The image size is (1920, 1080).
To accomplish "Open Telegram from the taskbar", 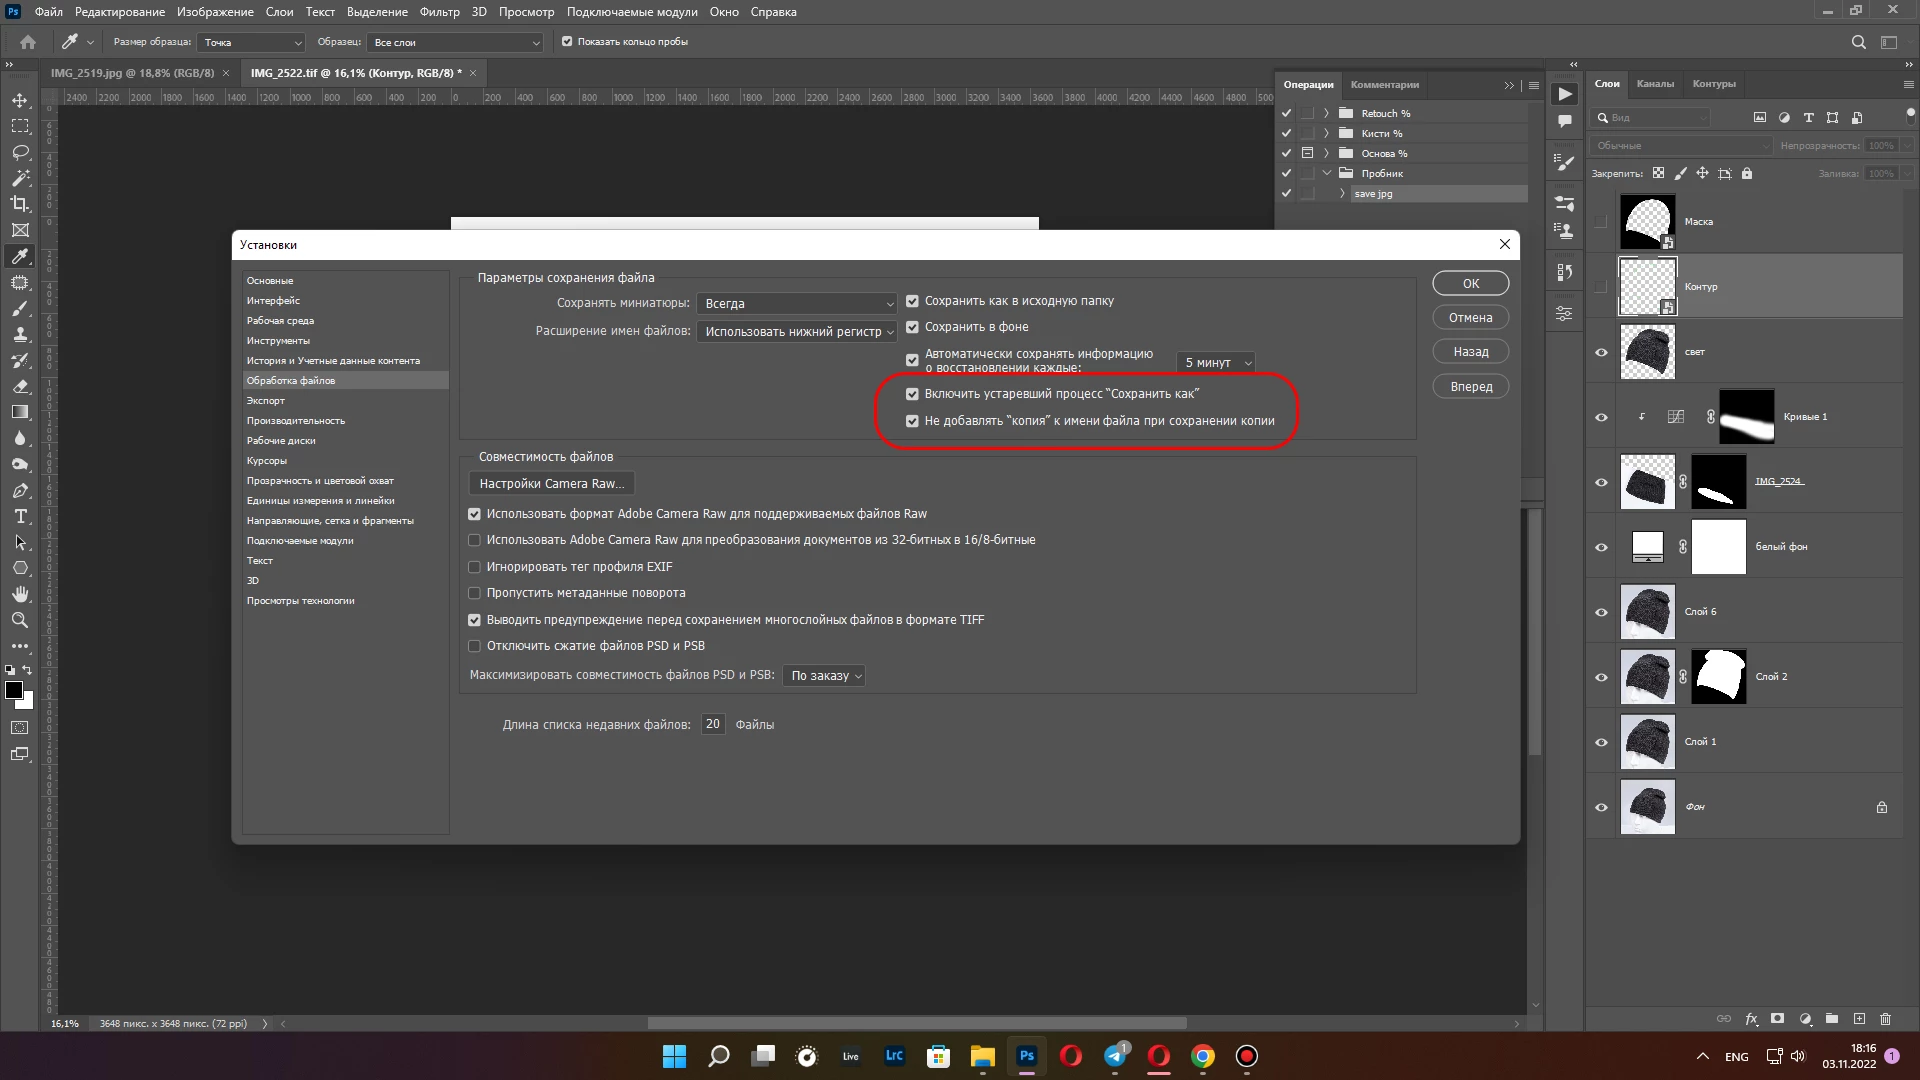I will point(1115,1056).
